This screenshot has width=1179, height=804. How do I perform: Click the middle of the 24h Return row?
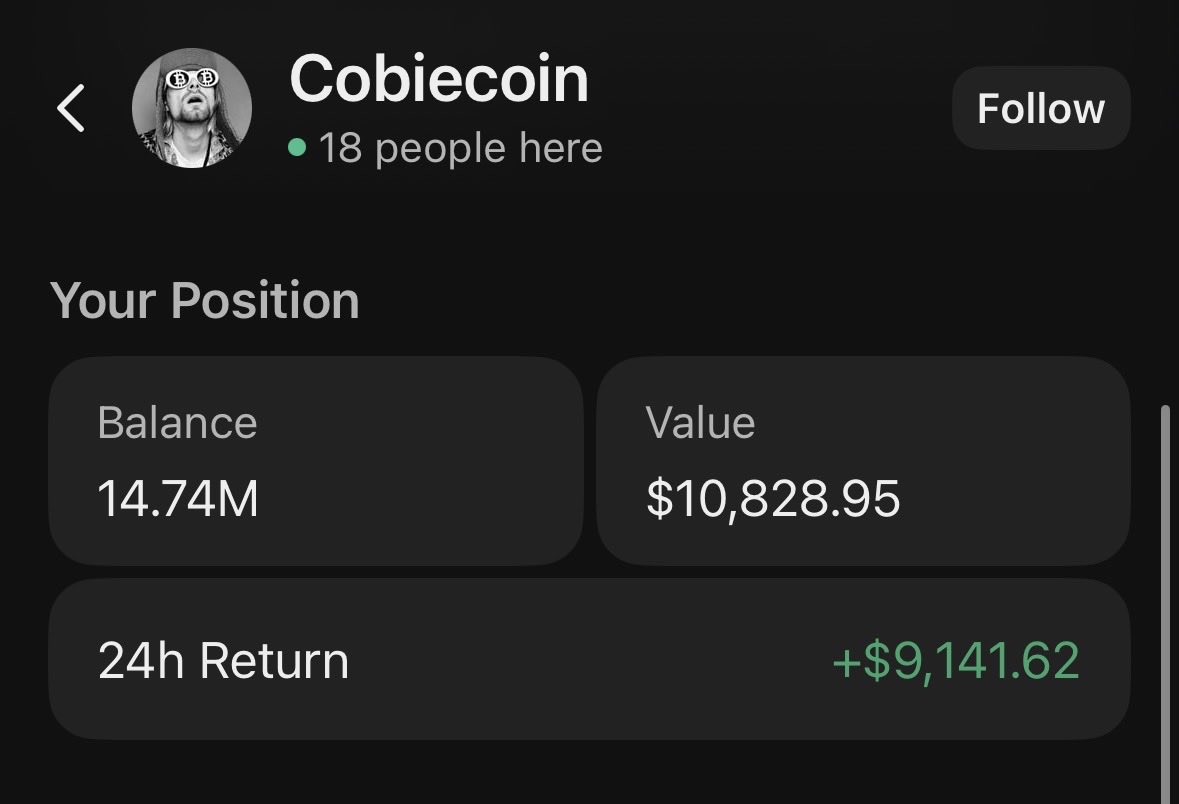(x=589, y=661)
